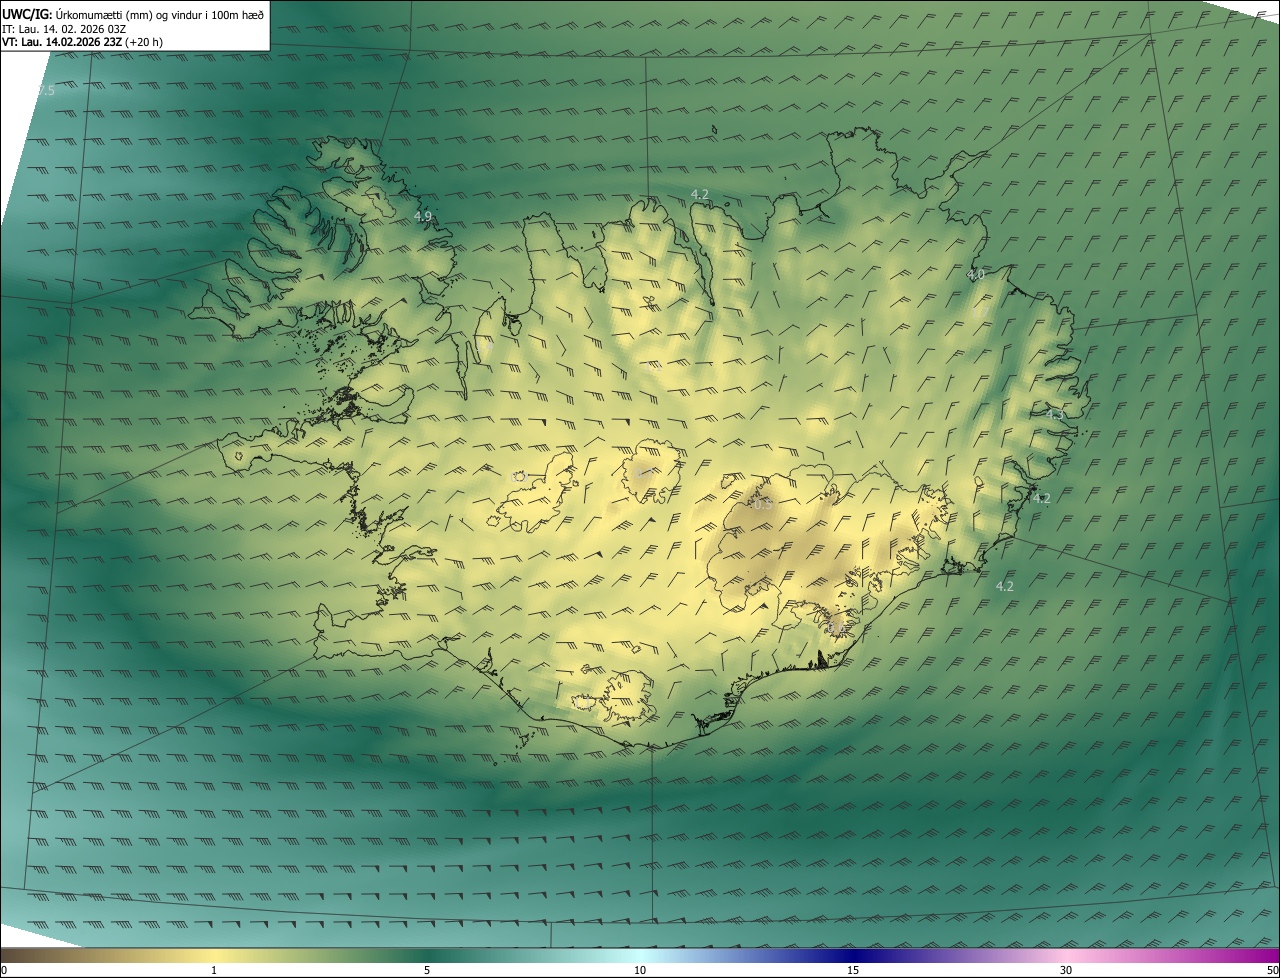Click the colorbar tick label 30
This screenshot has height=978, width=1280.
1066,970
